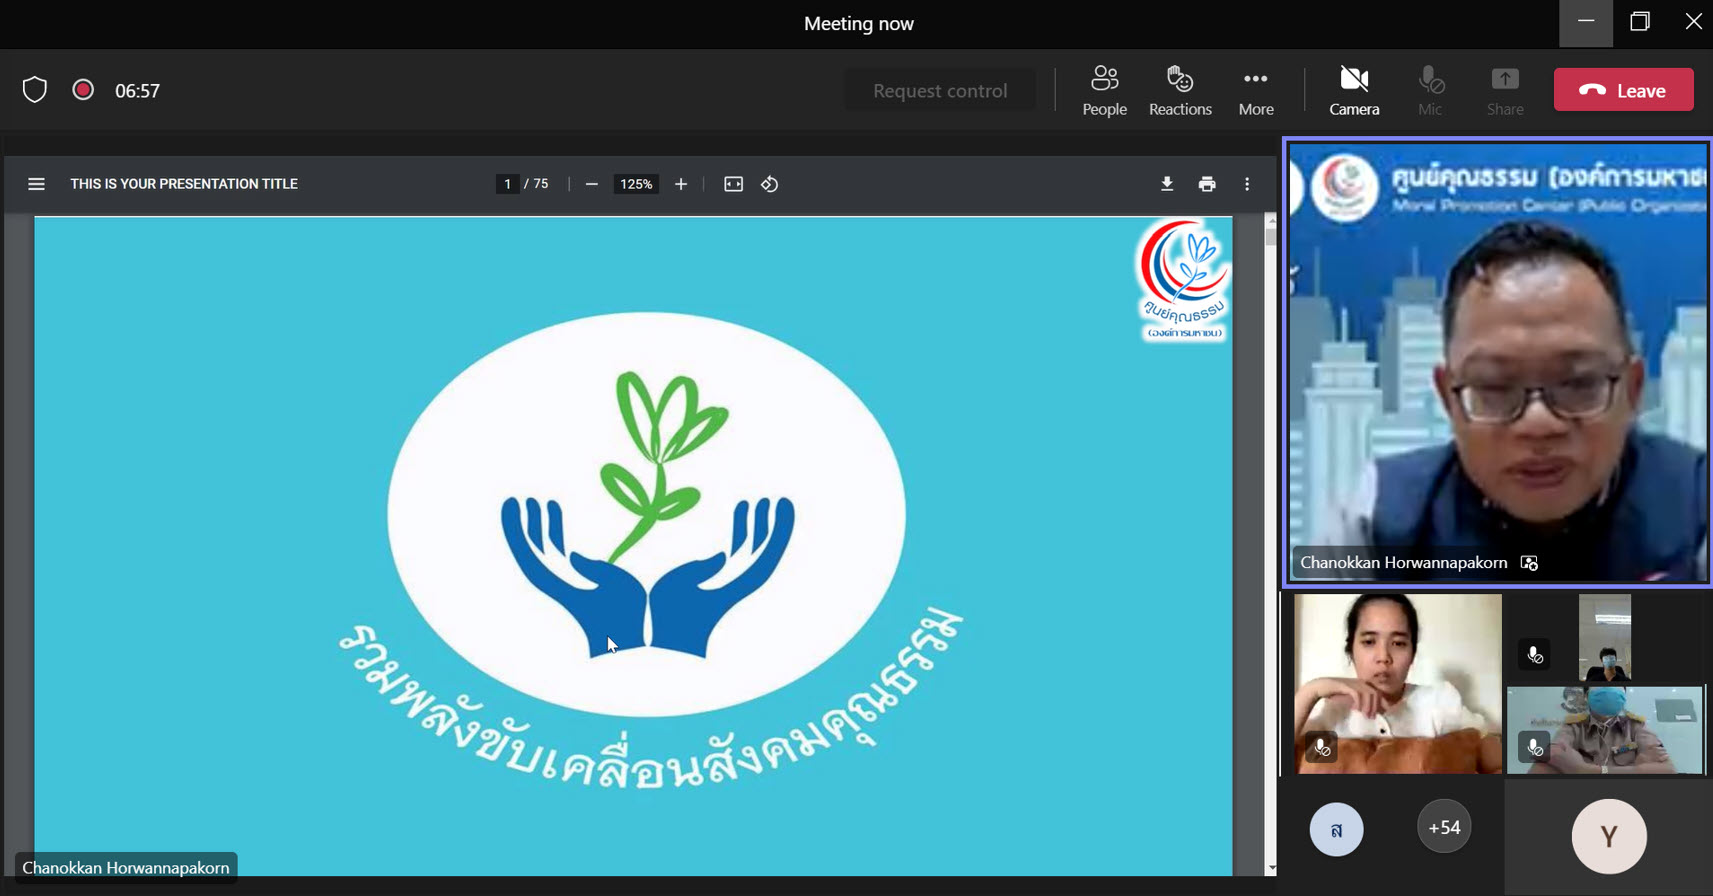
Task: Click the presentation title text
Action: point(184,184)
